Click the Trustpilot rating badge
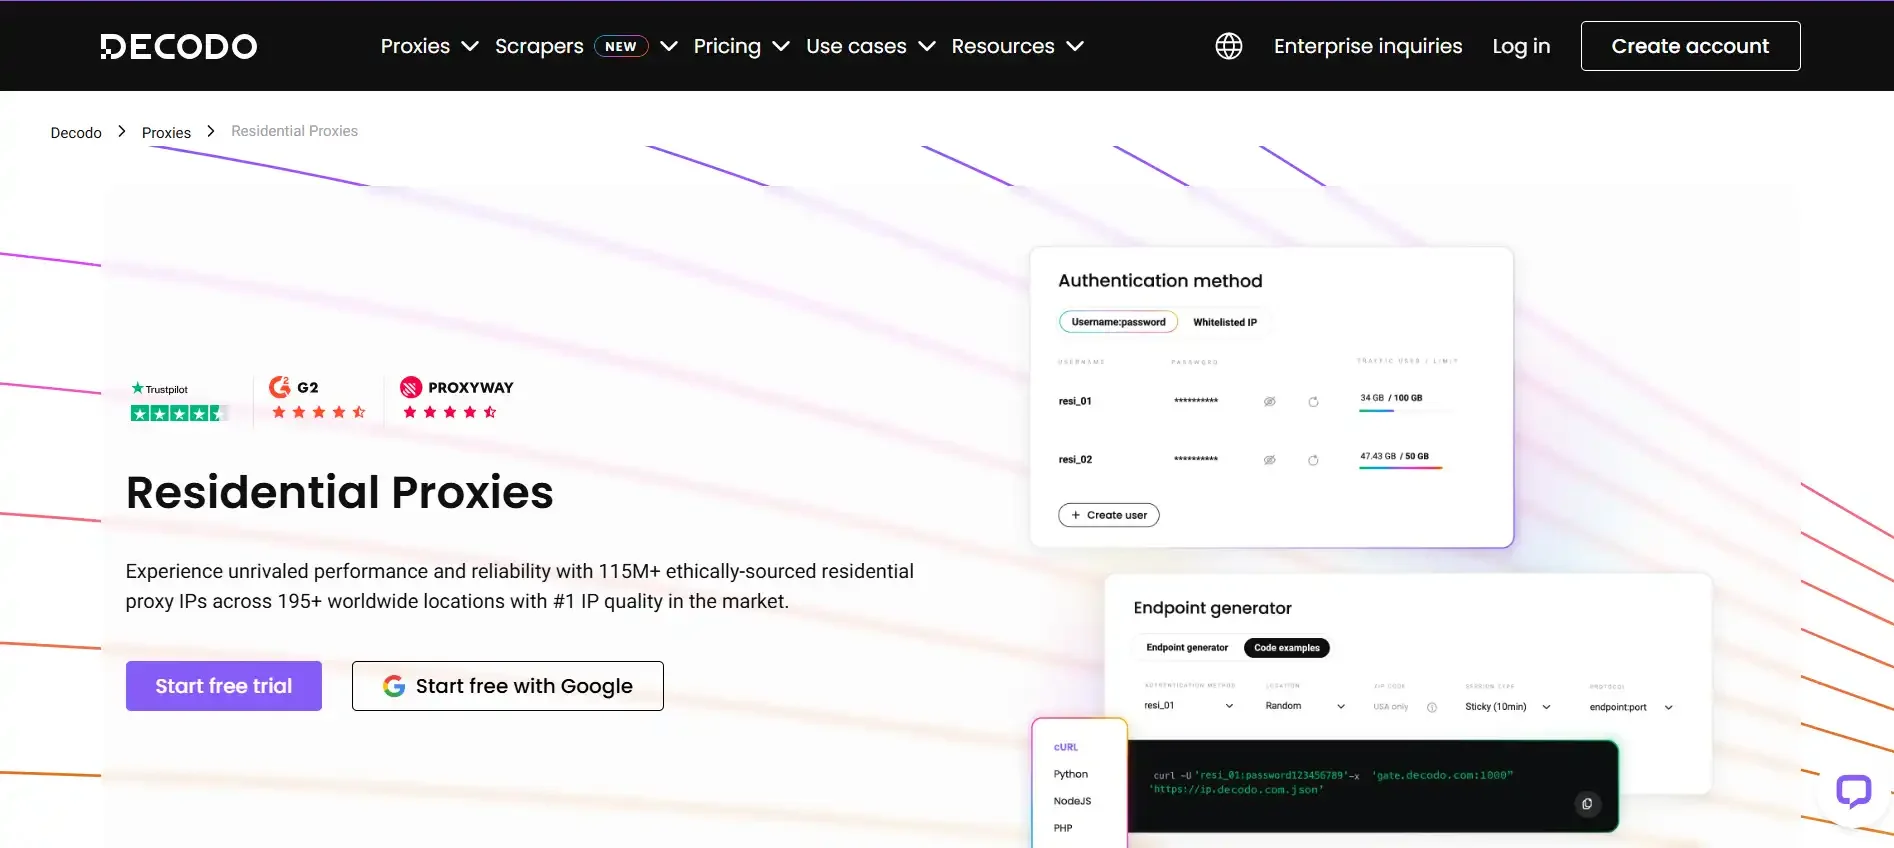This screenshot has width=1894, height=848. point(180,401)
